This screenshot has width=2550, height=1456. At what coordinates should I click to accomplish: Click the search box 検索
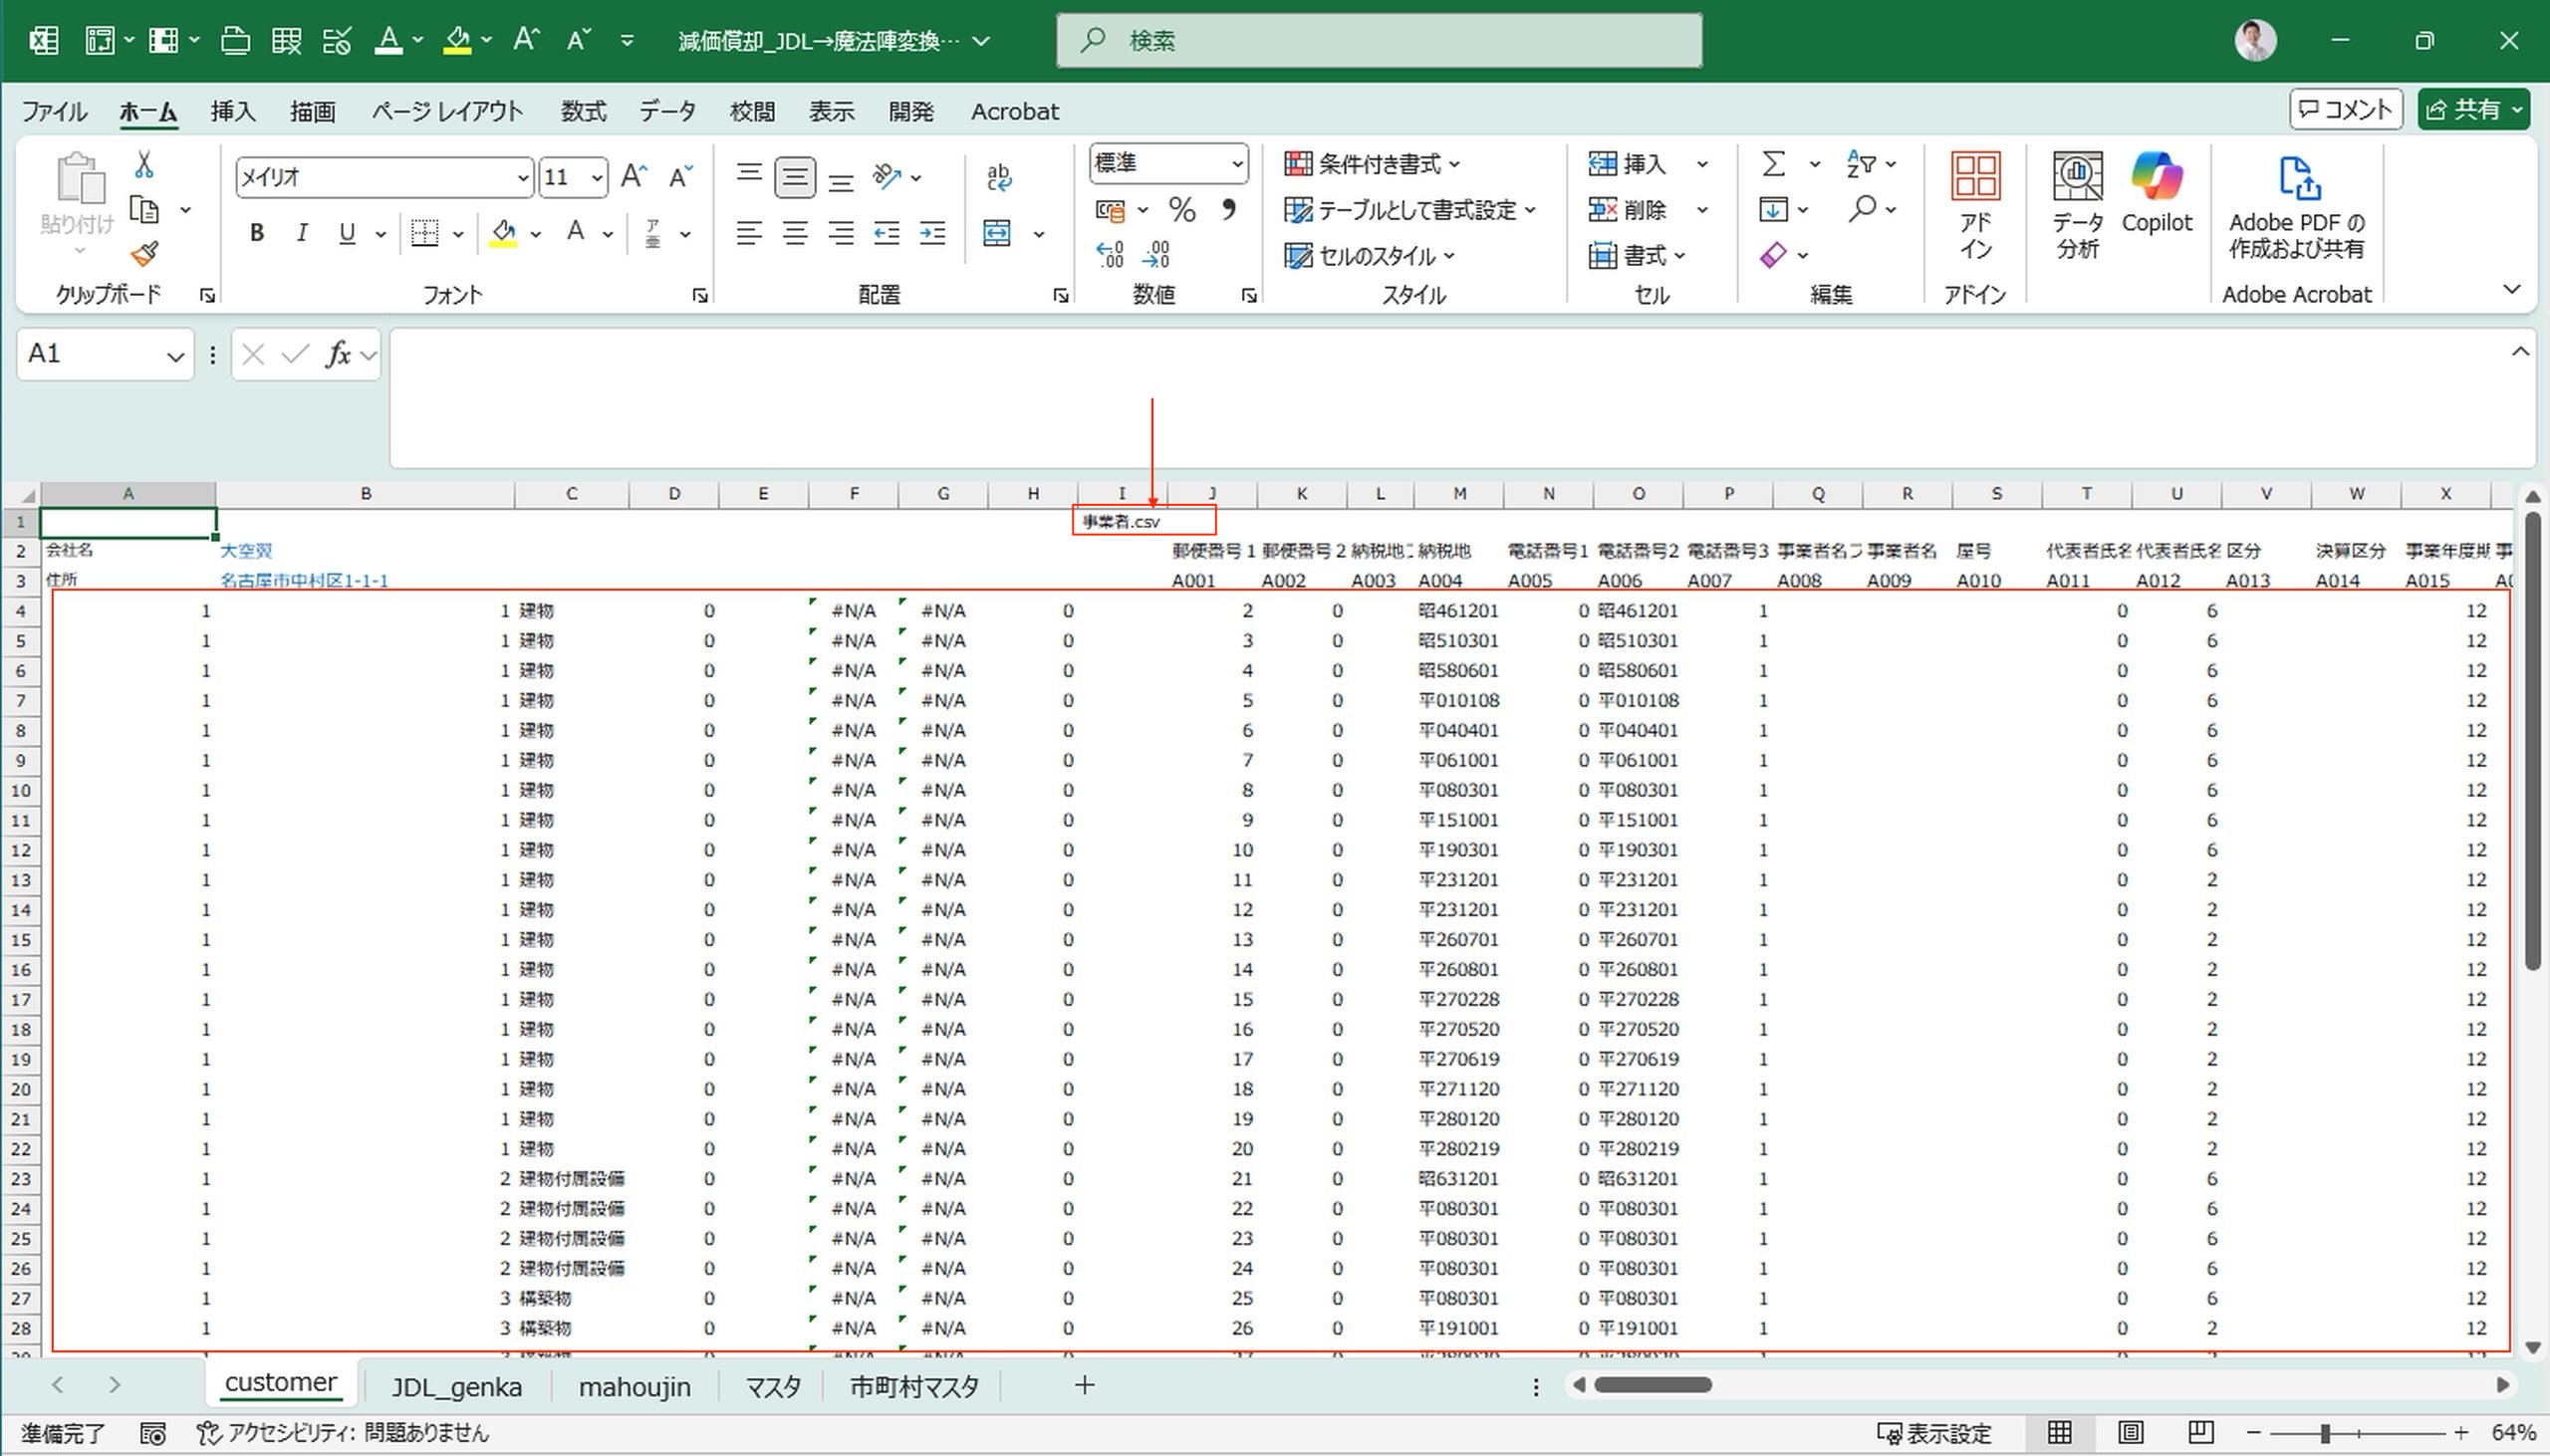pyautogui.click(x=1379, y=40)
